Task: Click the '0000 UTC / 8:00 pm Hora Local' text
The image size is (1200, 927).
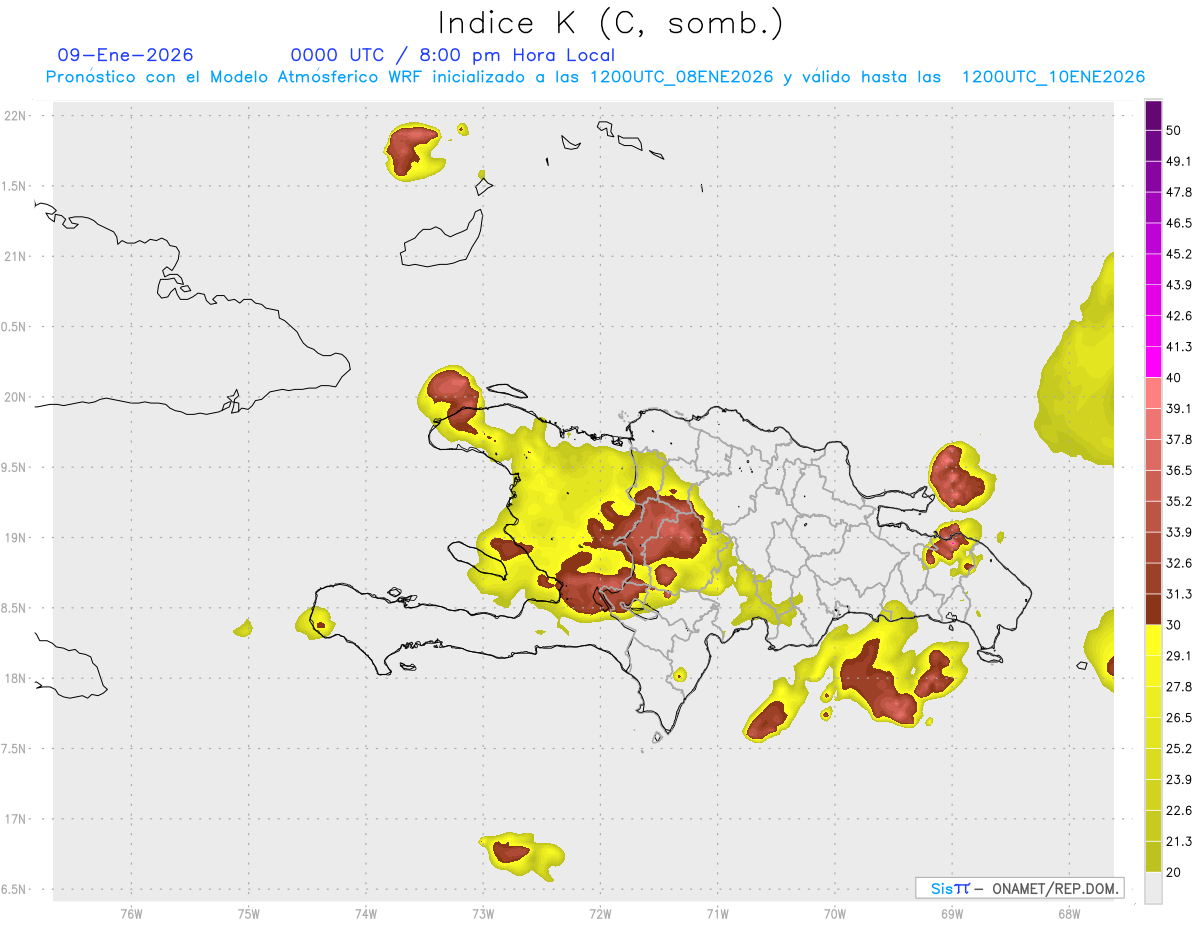Action: [452, 55]
